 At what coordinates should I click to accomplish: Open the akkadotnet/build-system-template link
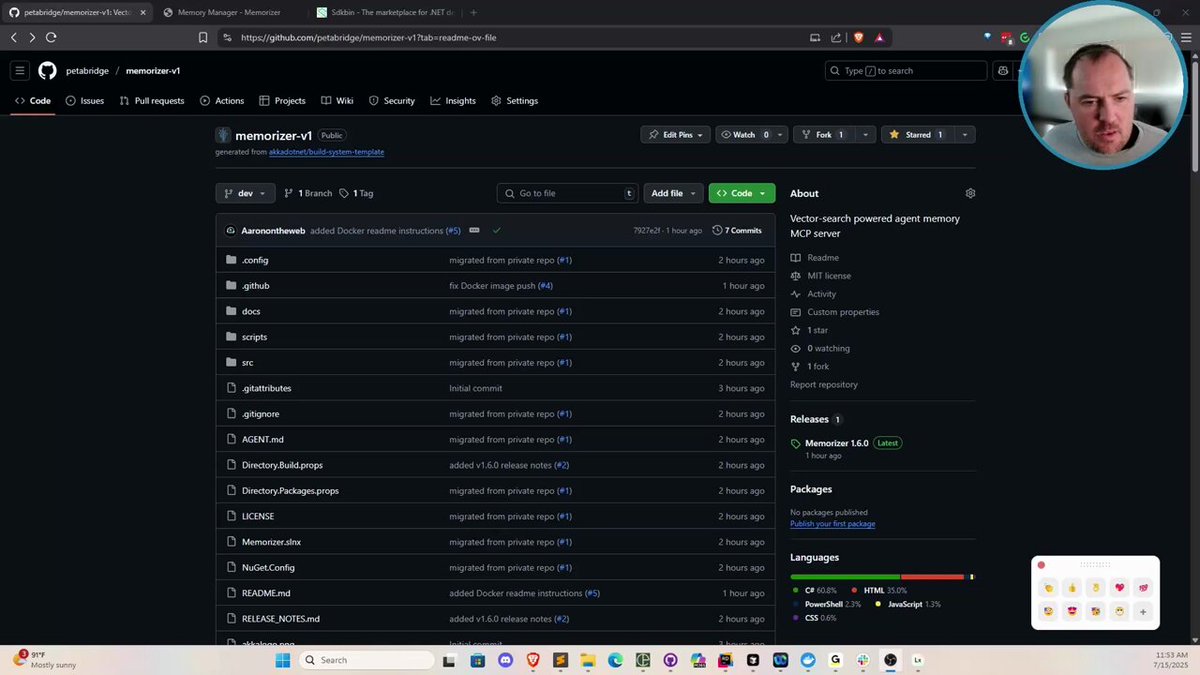[x=327, y=152]
